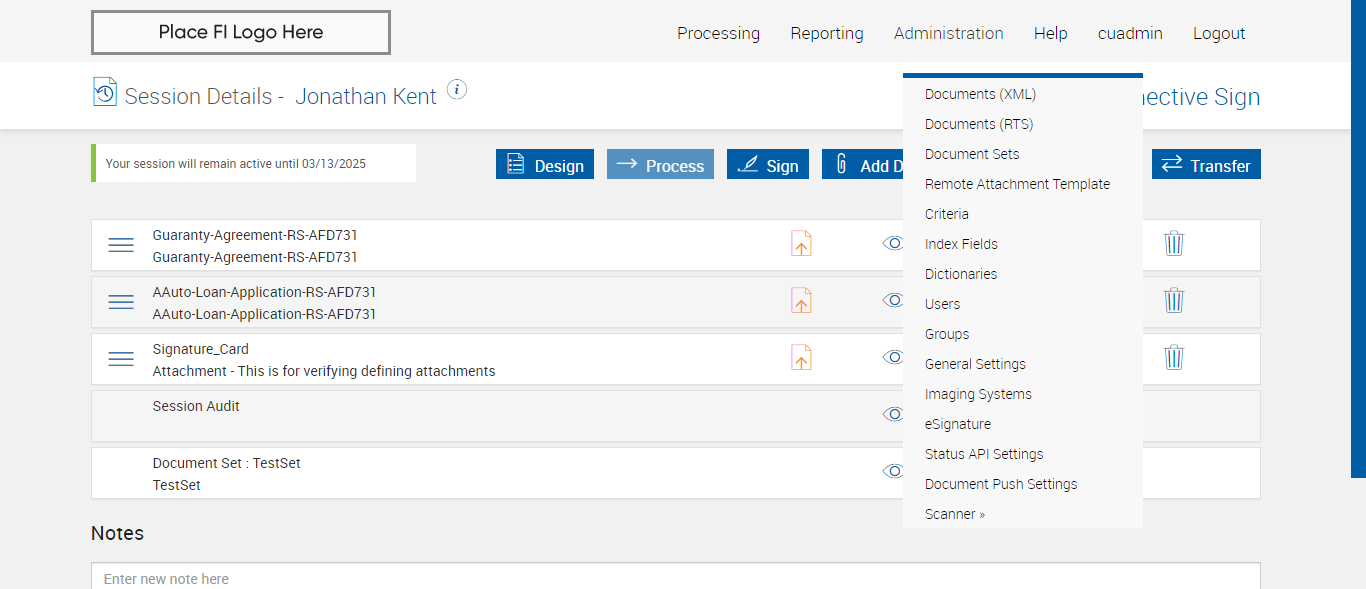Click upload icon for Guaranty-Agreement-RS-AFD731
This screenshot has height=589, width=1366.
pyautogui.click(x=801, y=244)
